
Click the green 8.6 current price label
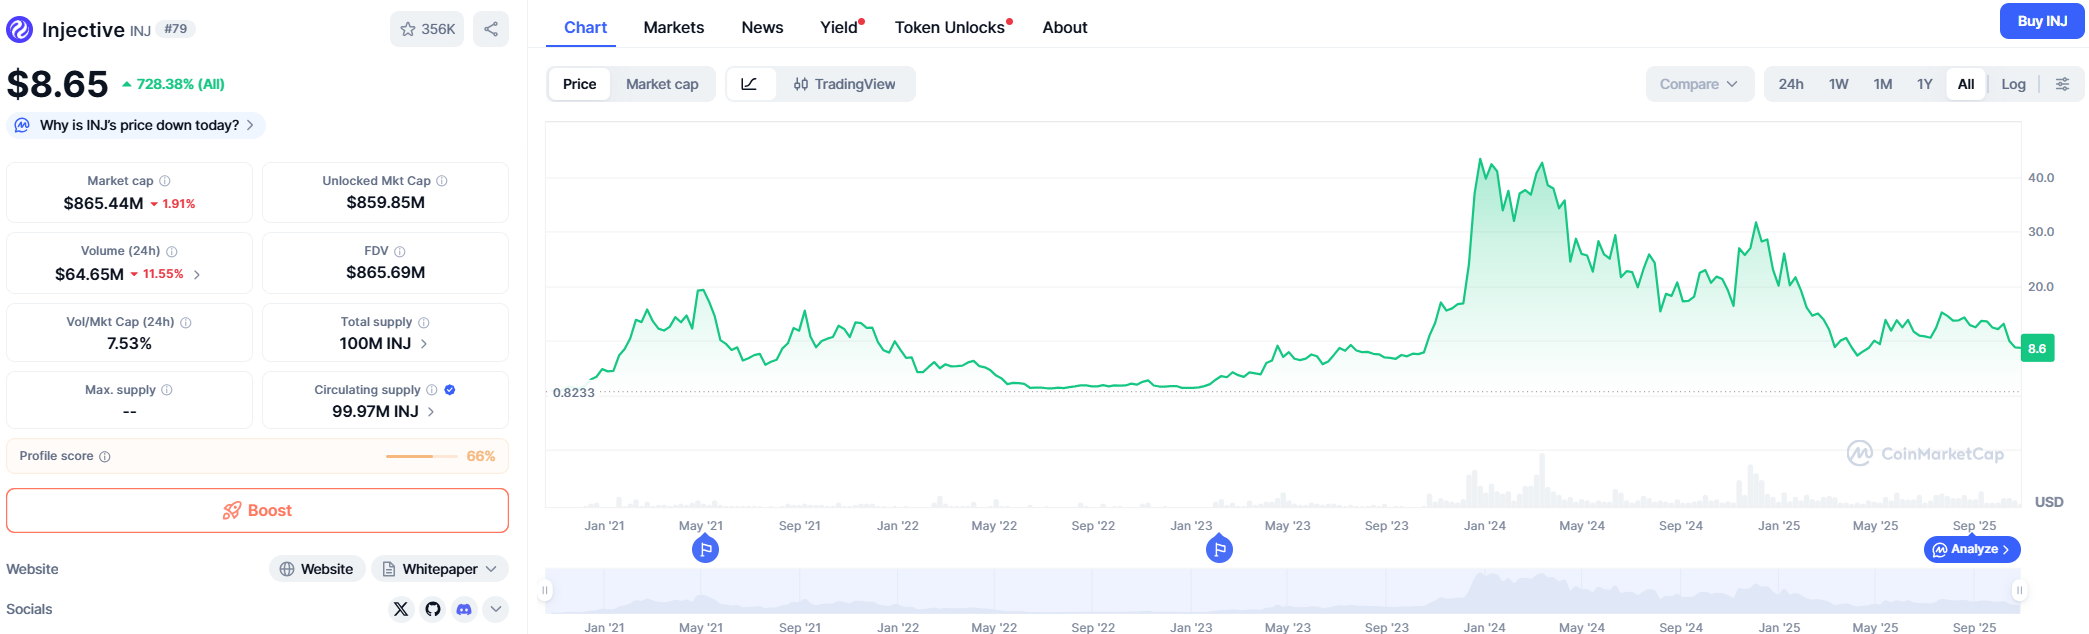(x=2037, y=348)
